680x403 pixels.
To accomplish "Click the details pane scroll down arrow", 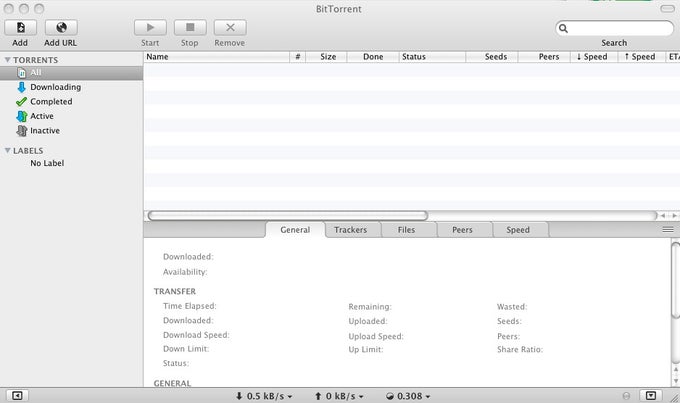I will pyautogui.click(x=675, y=380).
